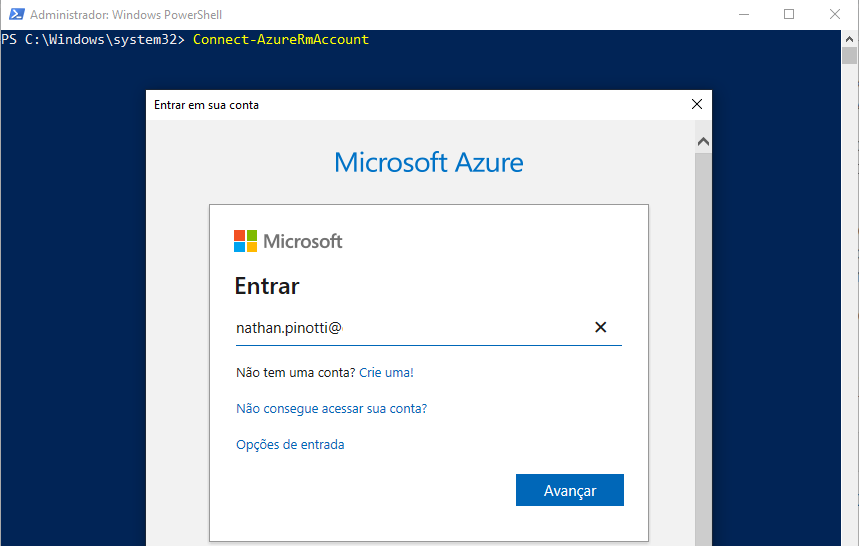
Task: Click the PowerShell scrollbar thumb
Action: coord(850,55)
